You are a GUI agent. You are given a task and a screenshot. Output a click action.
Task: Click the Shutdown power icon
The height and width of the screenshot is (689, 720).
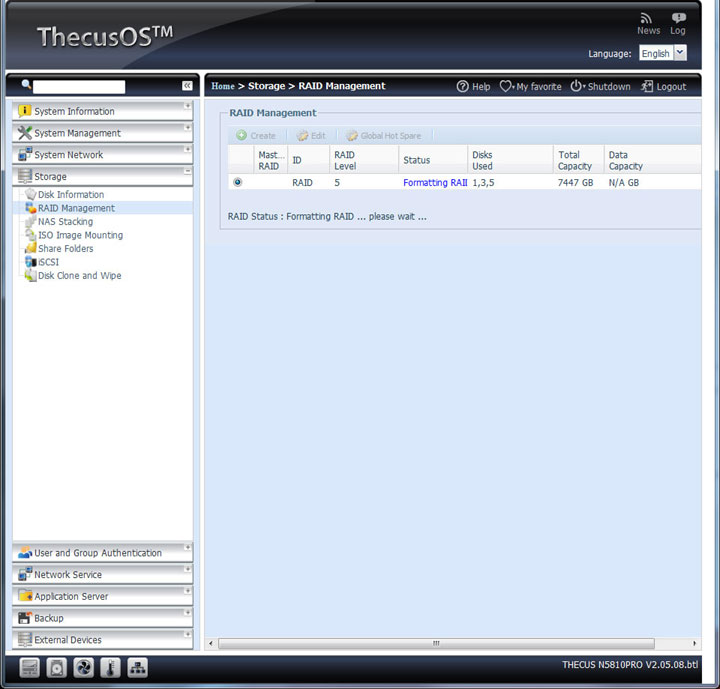tap(576, 86)
